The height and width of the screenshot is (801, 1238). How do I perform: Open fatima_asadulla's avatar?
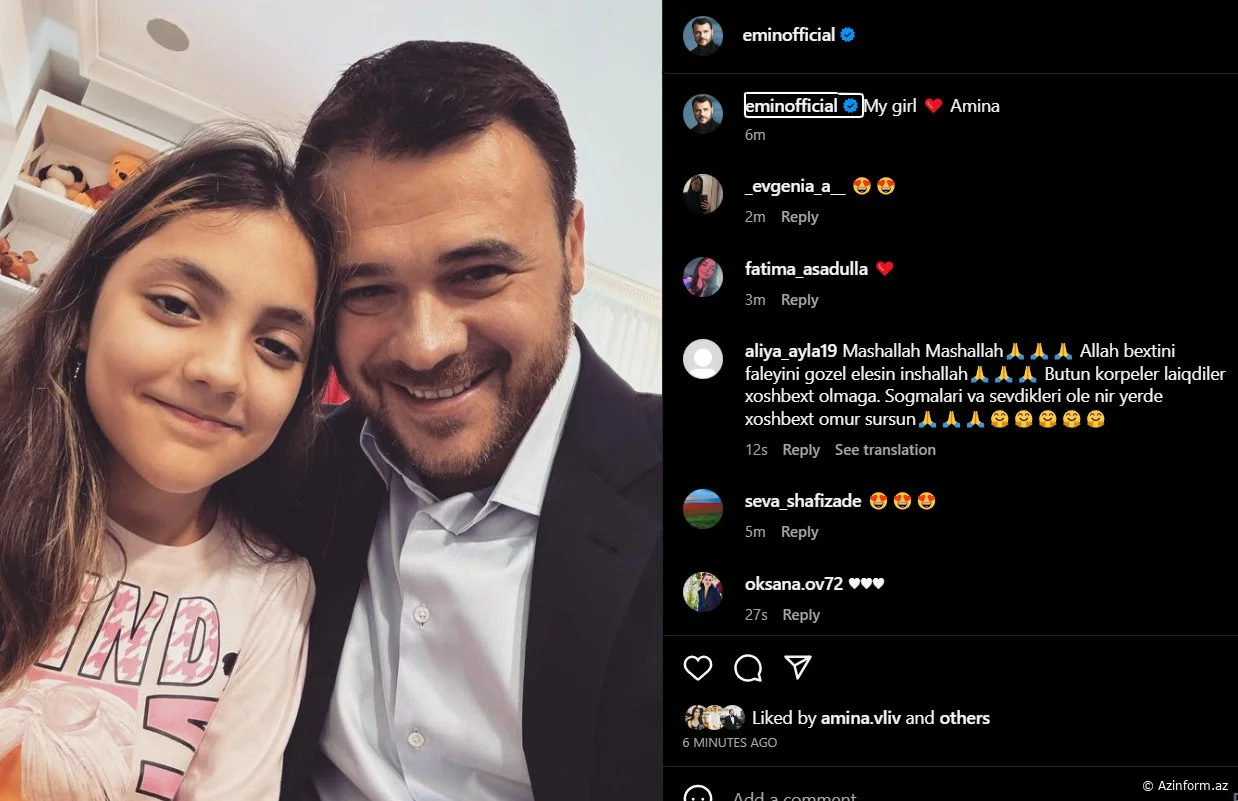pos(702,277)
